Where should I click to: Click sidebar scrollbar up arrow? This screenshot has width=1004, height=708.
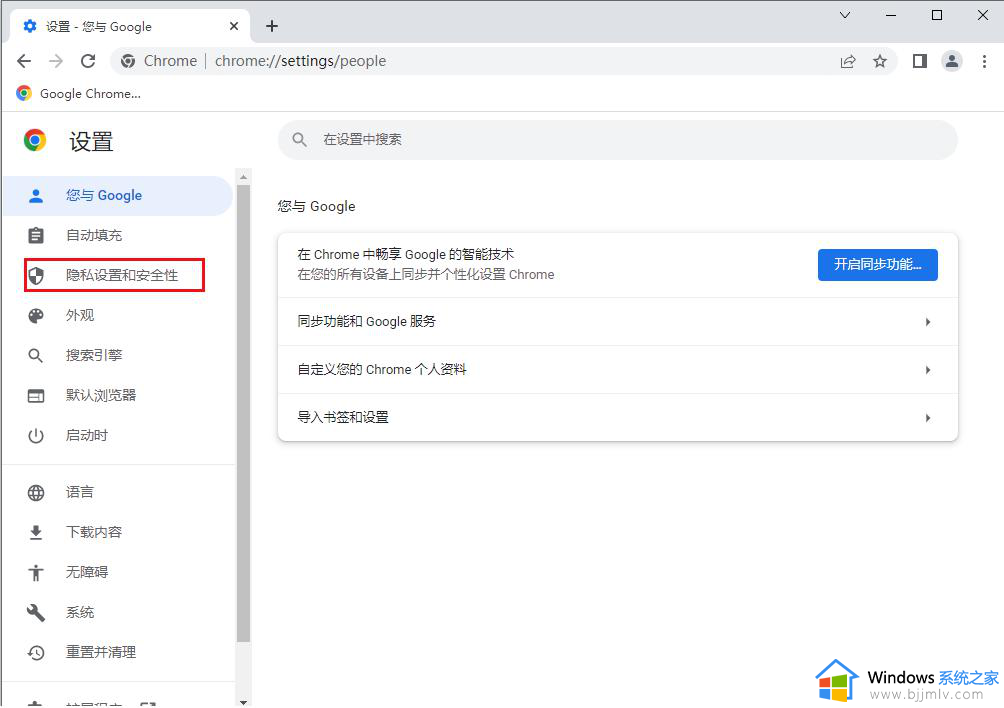[243, 177]
